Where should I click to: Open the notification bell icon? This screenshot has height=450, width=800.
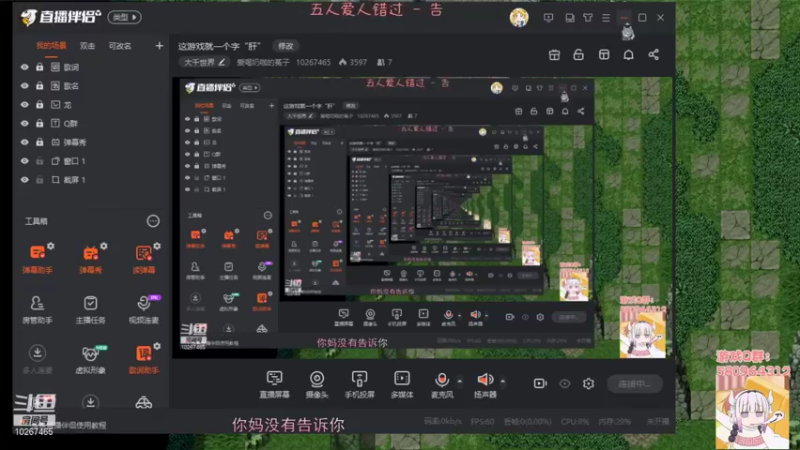(x=629, y=55)
